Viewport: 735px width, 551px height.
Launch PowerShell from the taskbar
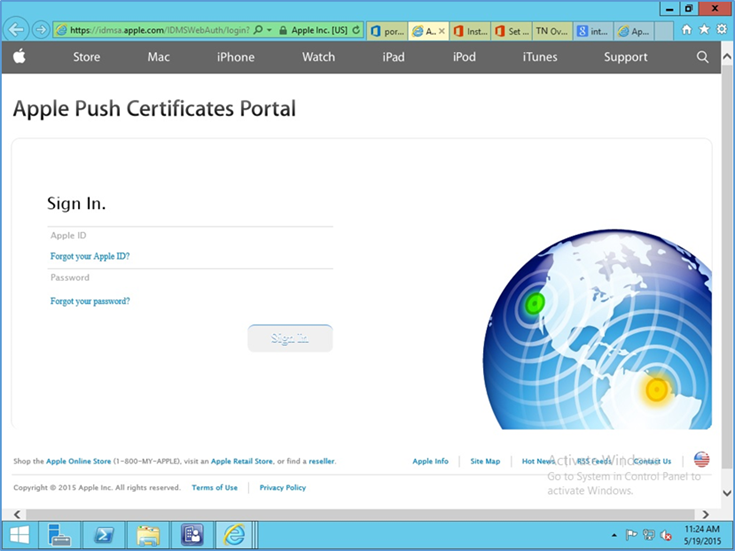(x=104, y=535)
